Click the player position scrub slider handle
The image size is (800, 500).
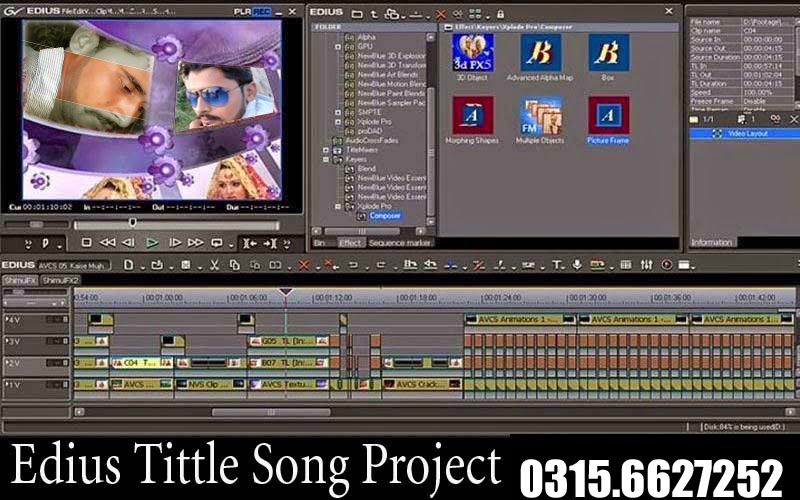click(133, 222)
